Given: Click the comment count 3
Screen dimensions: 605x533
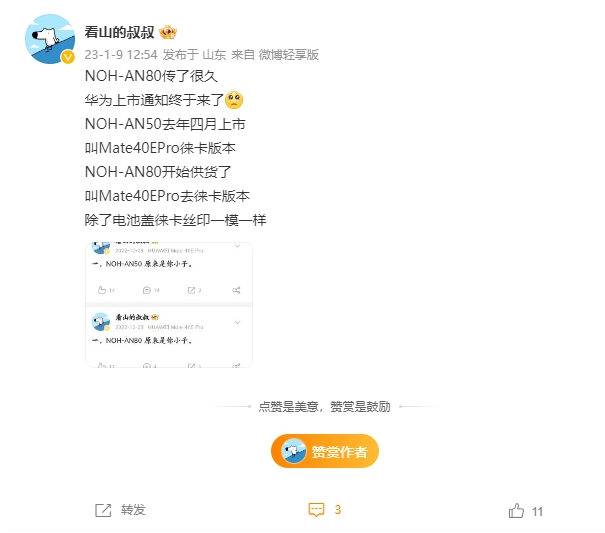Looking at the screenshot, I should (x=338, y=510).
